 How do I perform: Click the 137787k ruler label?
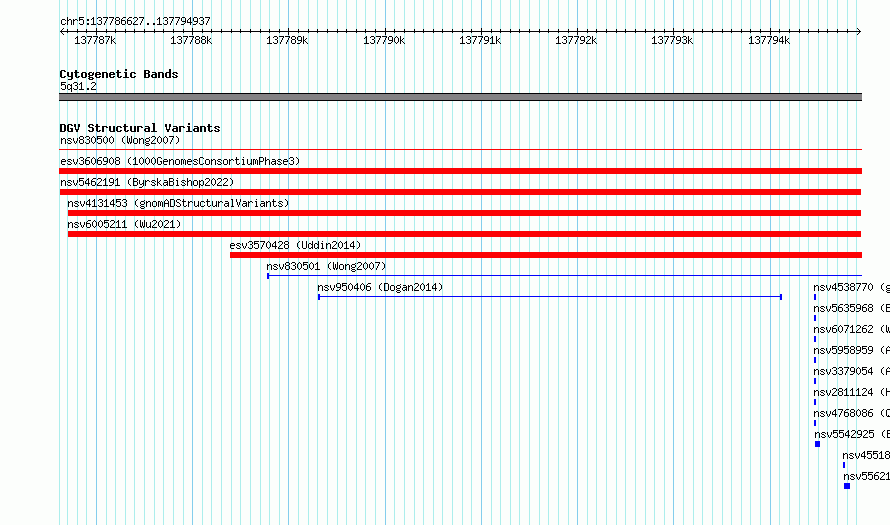[95, 40]
